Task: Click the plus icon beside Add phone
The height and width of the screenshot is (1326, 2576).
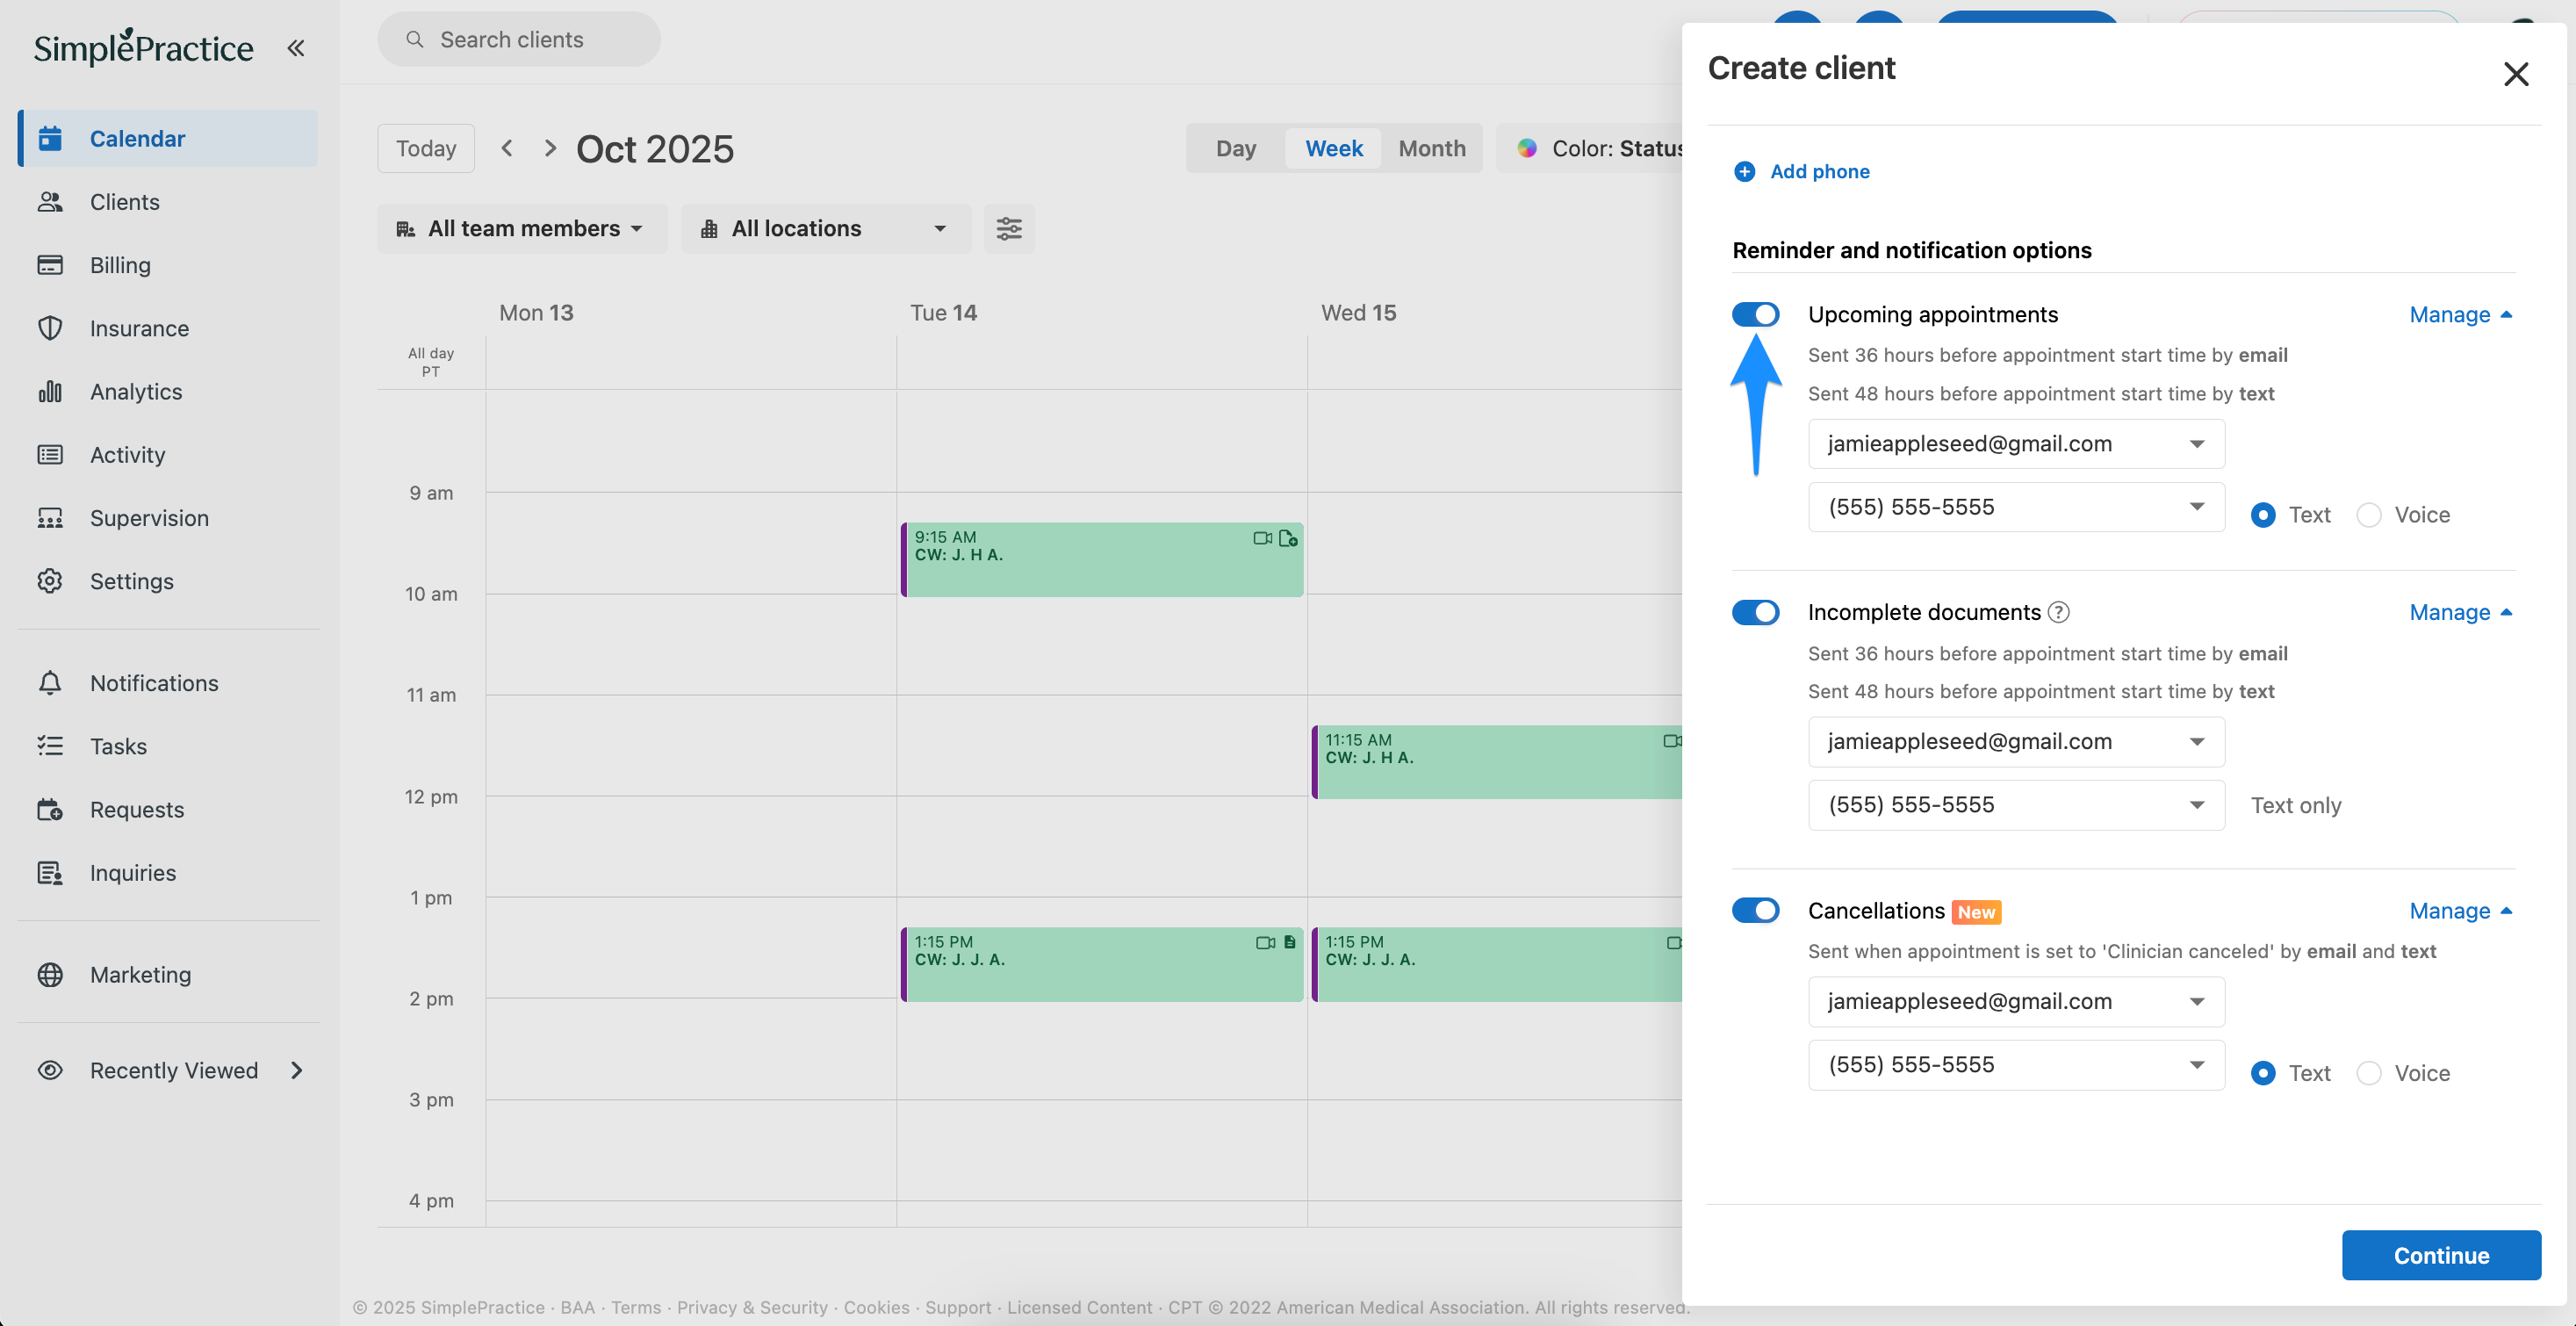Action: click(x=1744, y=172)
